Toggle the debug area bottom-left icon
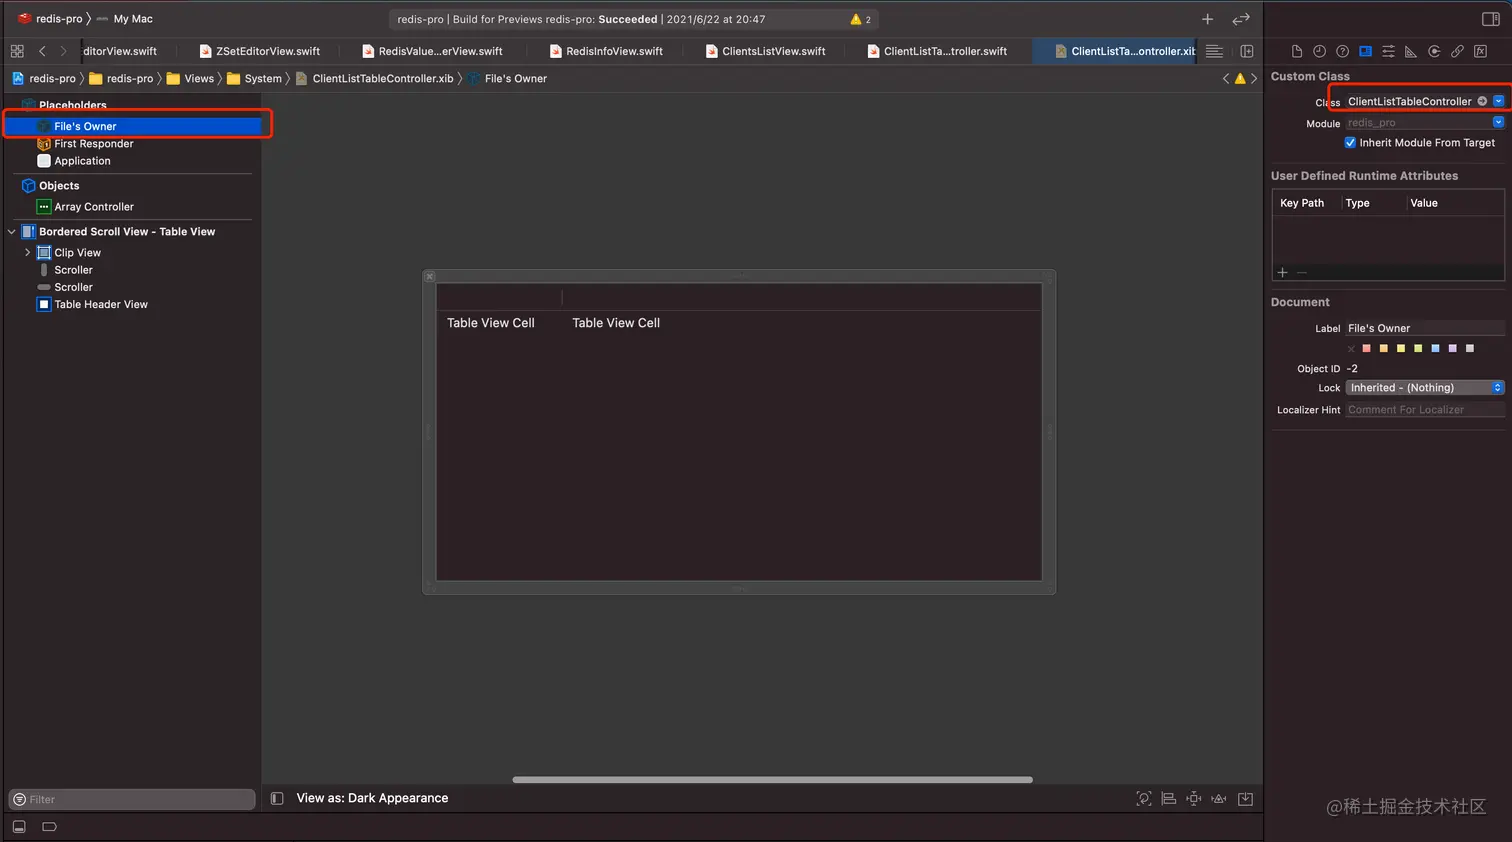 pos(19,827)
